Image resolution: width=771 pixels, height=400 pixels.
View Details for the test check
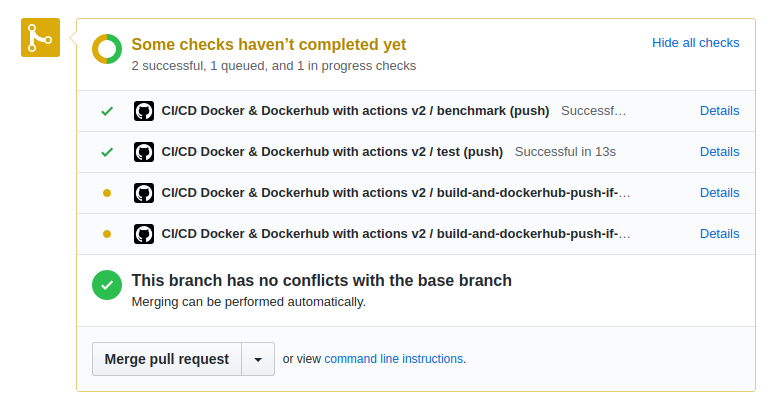(719, 152)
